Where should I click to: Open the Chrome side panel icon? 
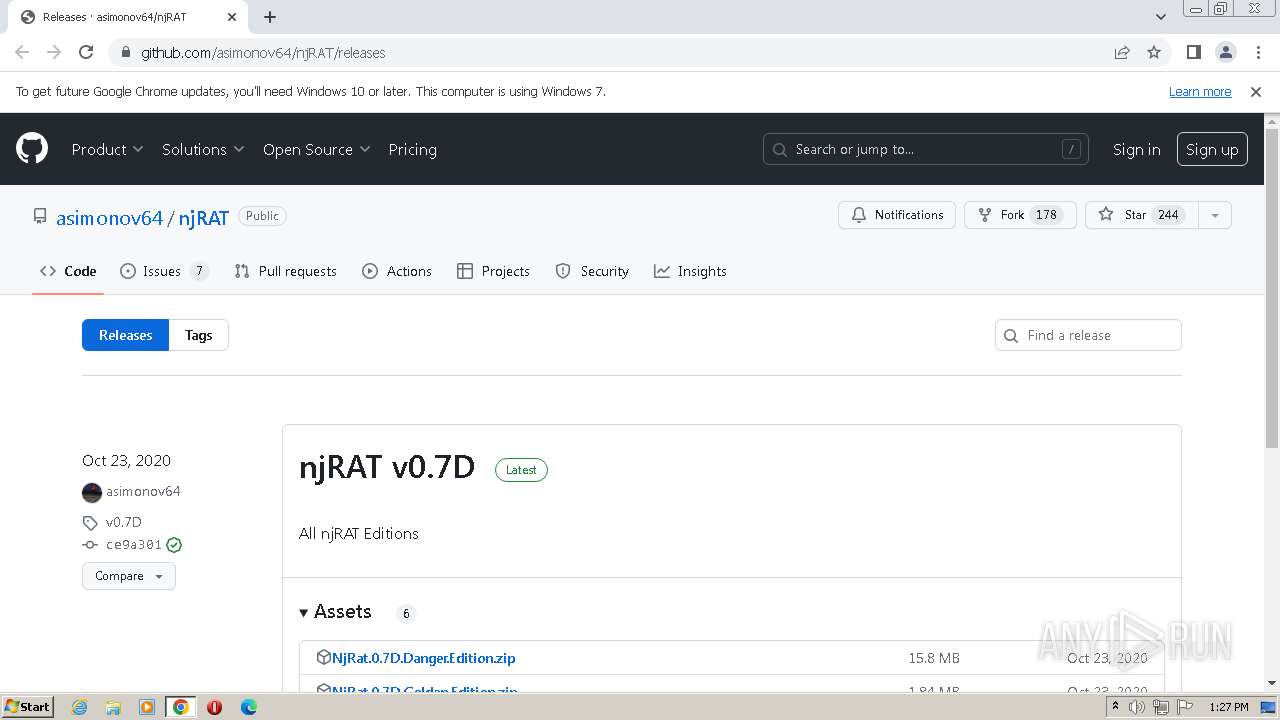(1193, 52)
